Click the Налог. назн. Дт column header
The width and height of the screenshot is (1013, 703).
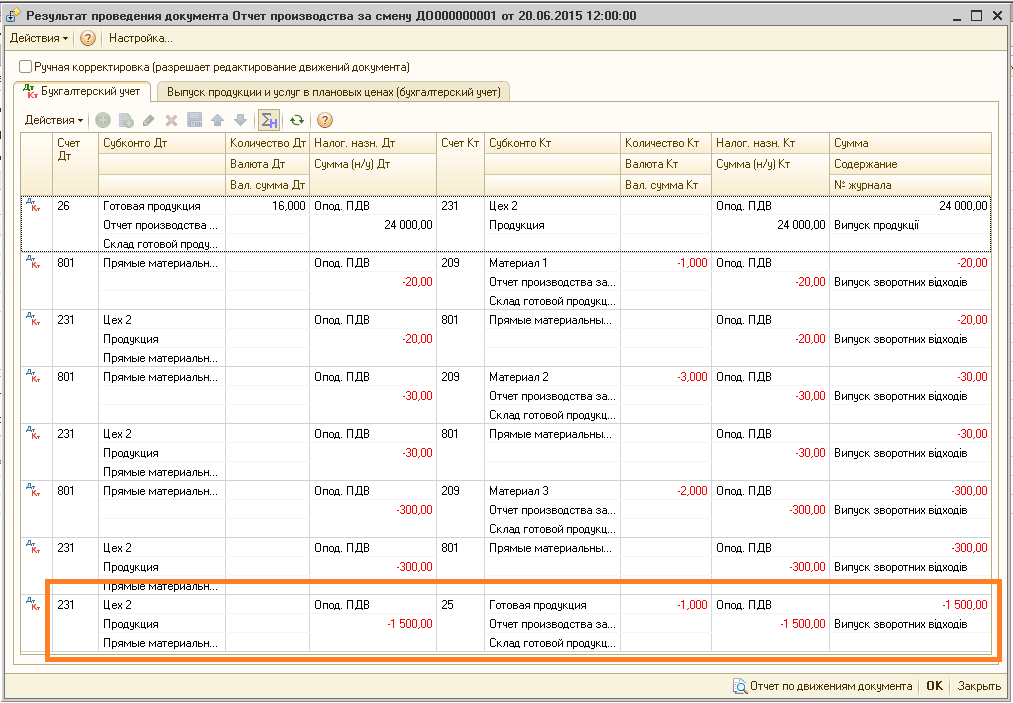373,143
